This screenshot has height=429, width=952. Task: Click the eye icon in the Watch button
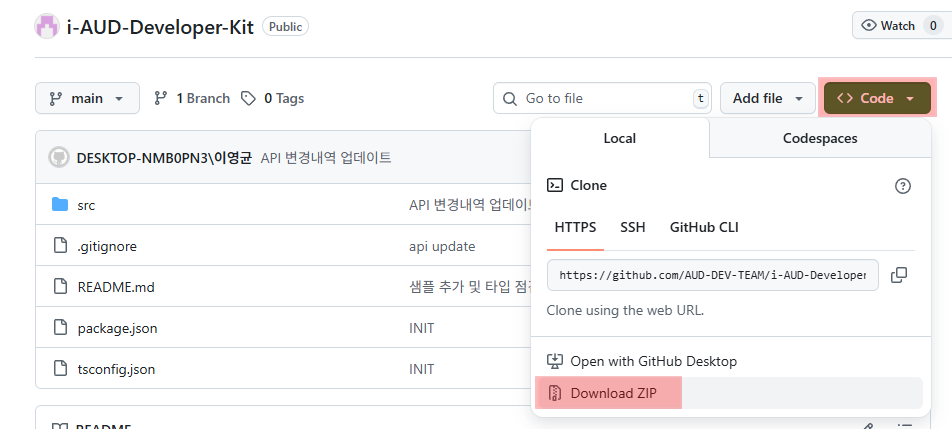coord(869,25)
